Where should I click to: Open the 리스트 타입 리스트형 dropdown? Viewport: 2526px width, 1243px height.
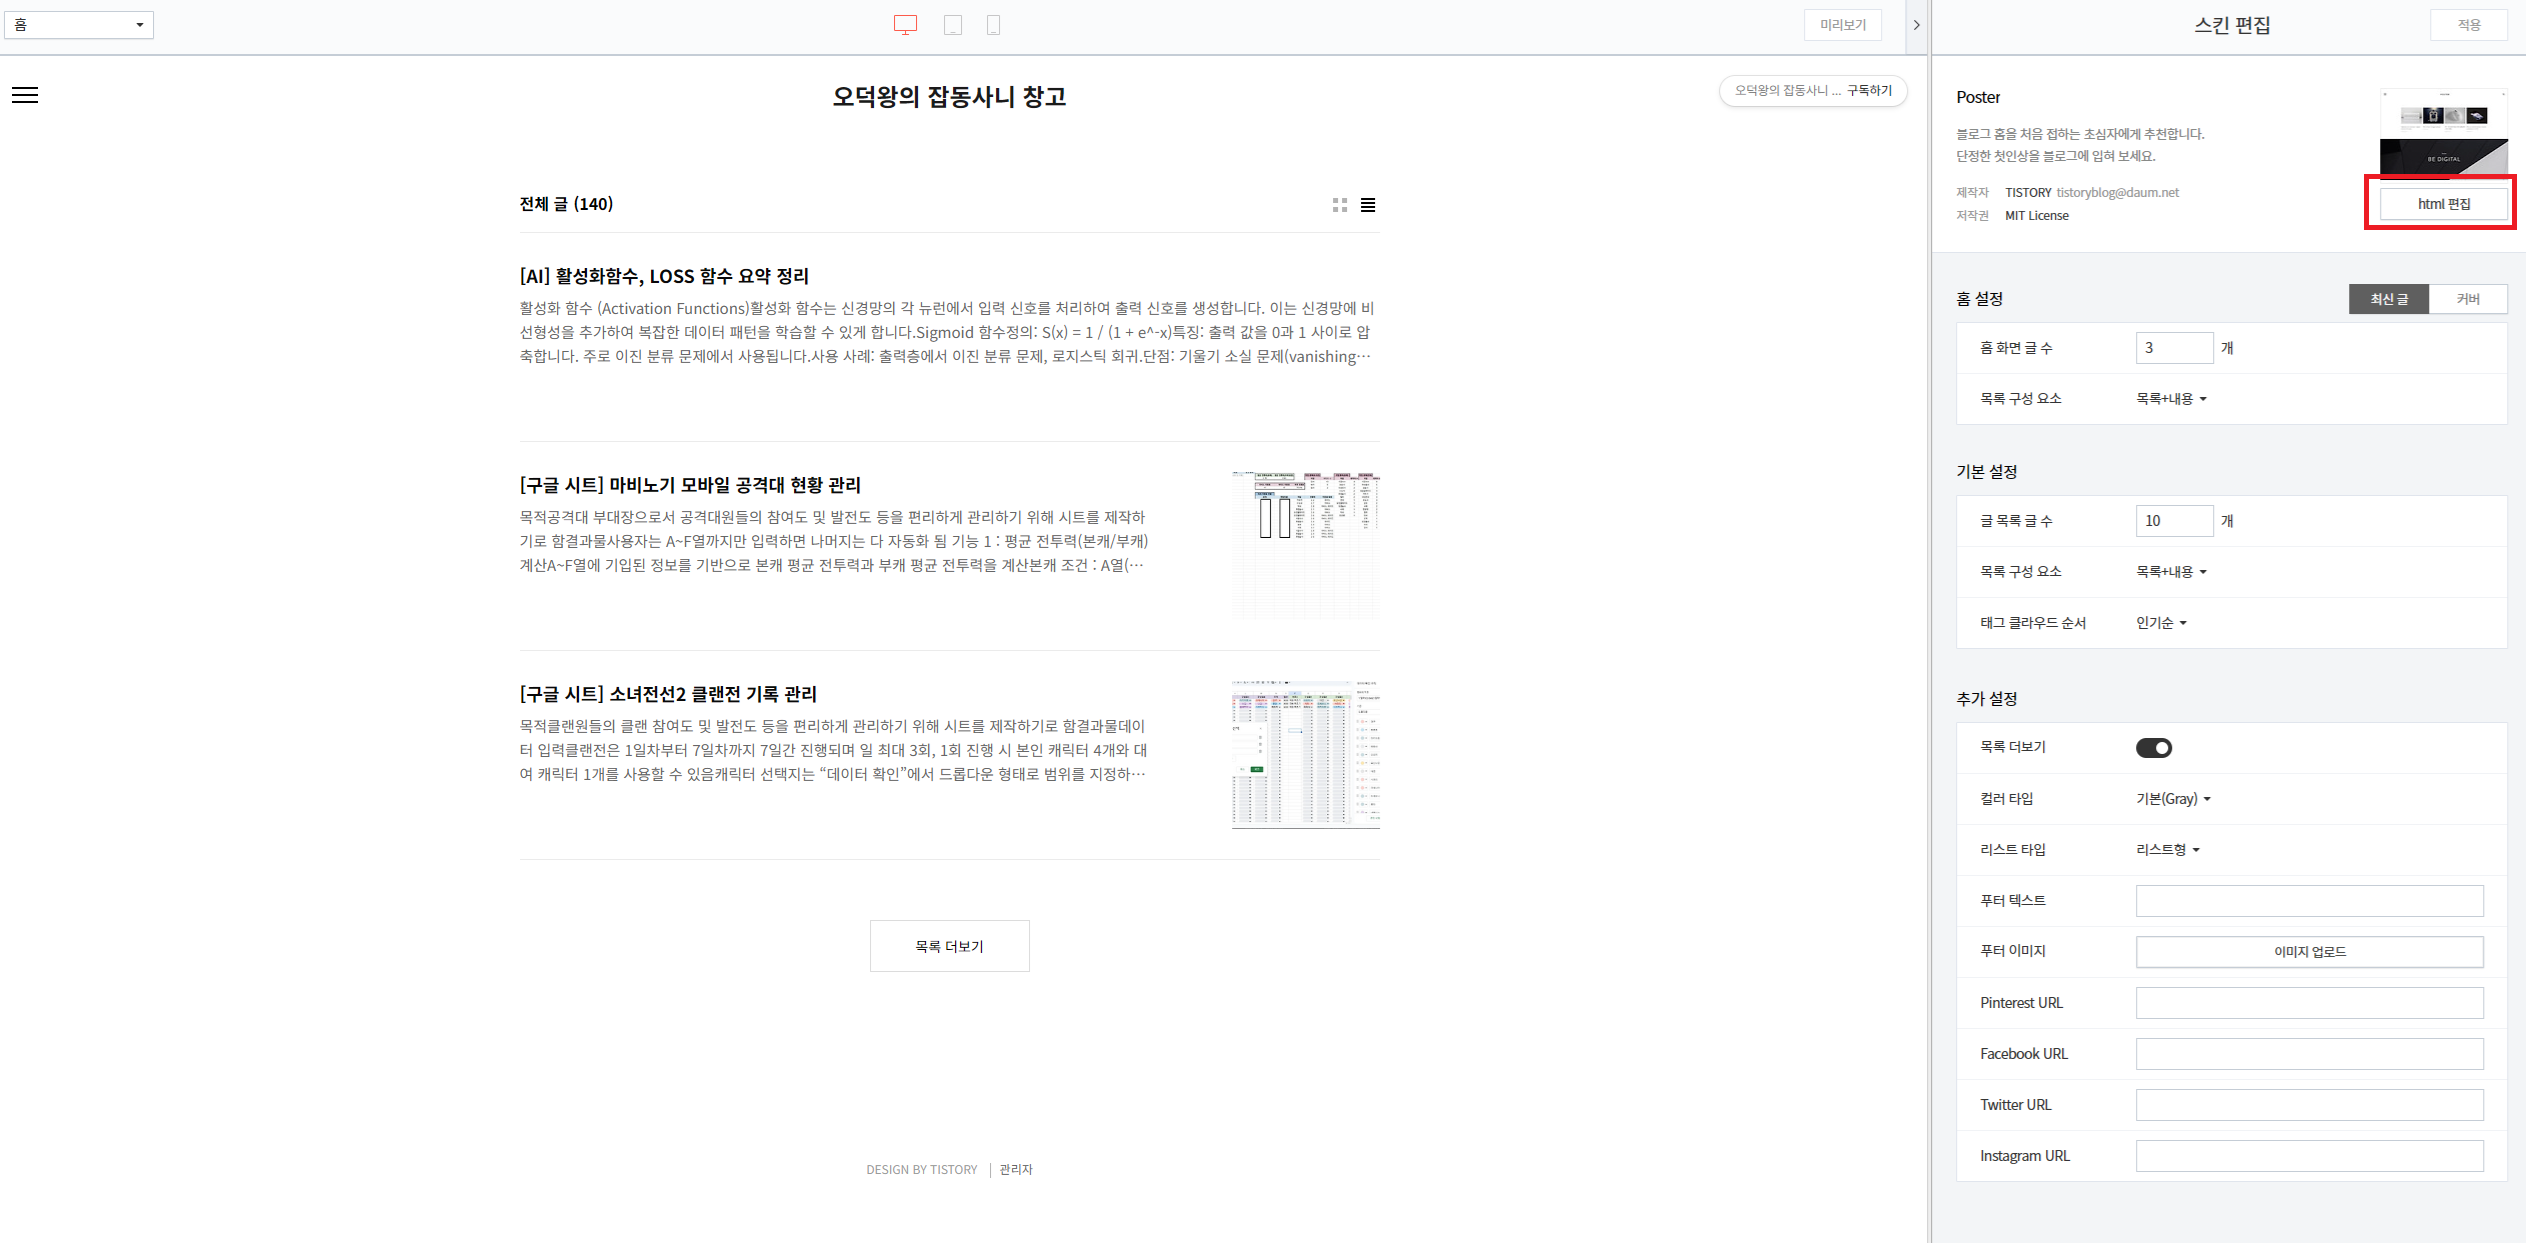tap(2167, 850)
